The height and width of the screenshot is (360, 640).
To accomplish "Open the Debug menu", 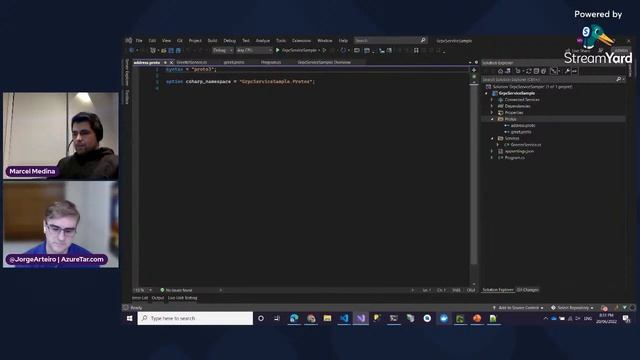I will [x=229, y=40].
